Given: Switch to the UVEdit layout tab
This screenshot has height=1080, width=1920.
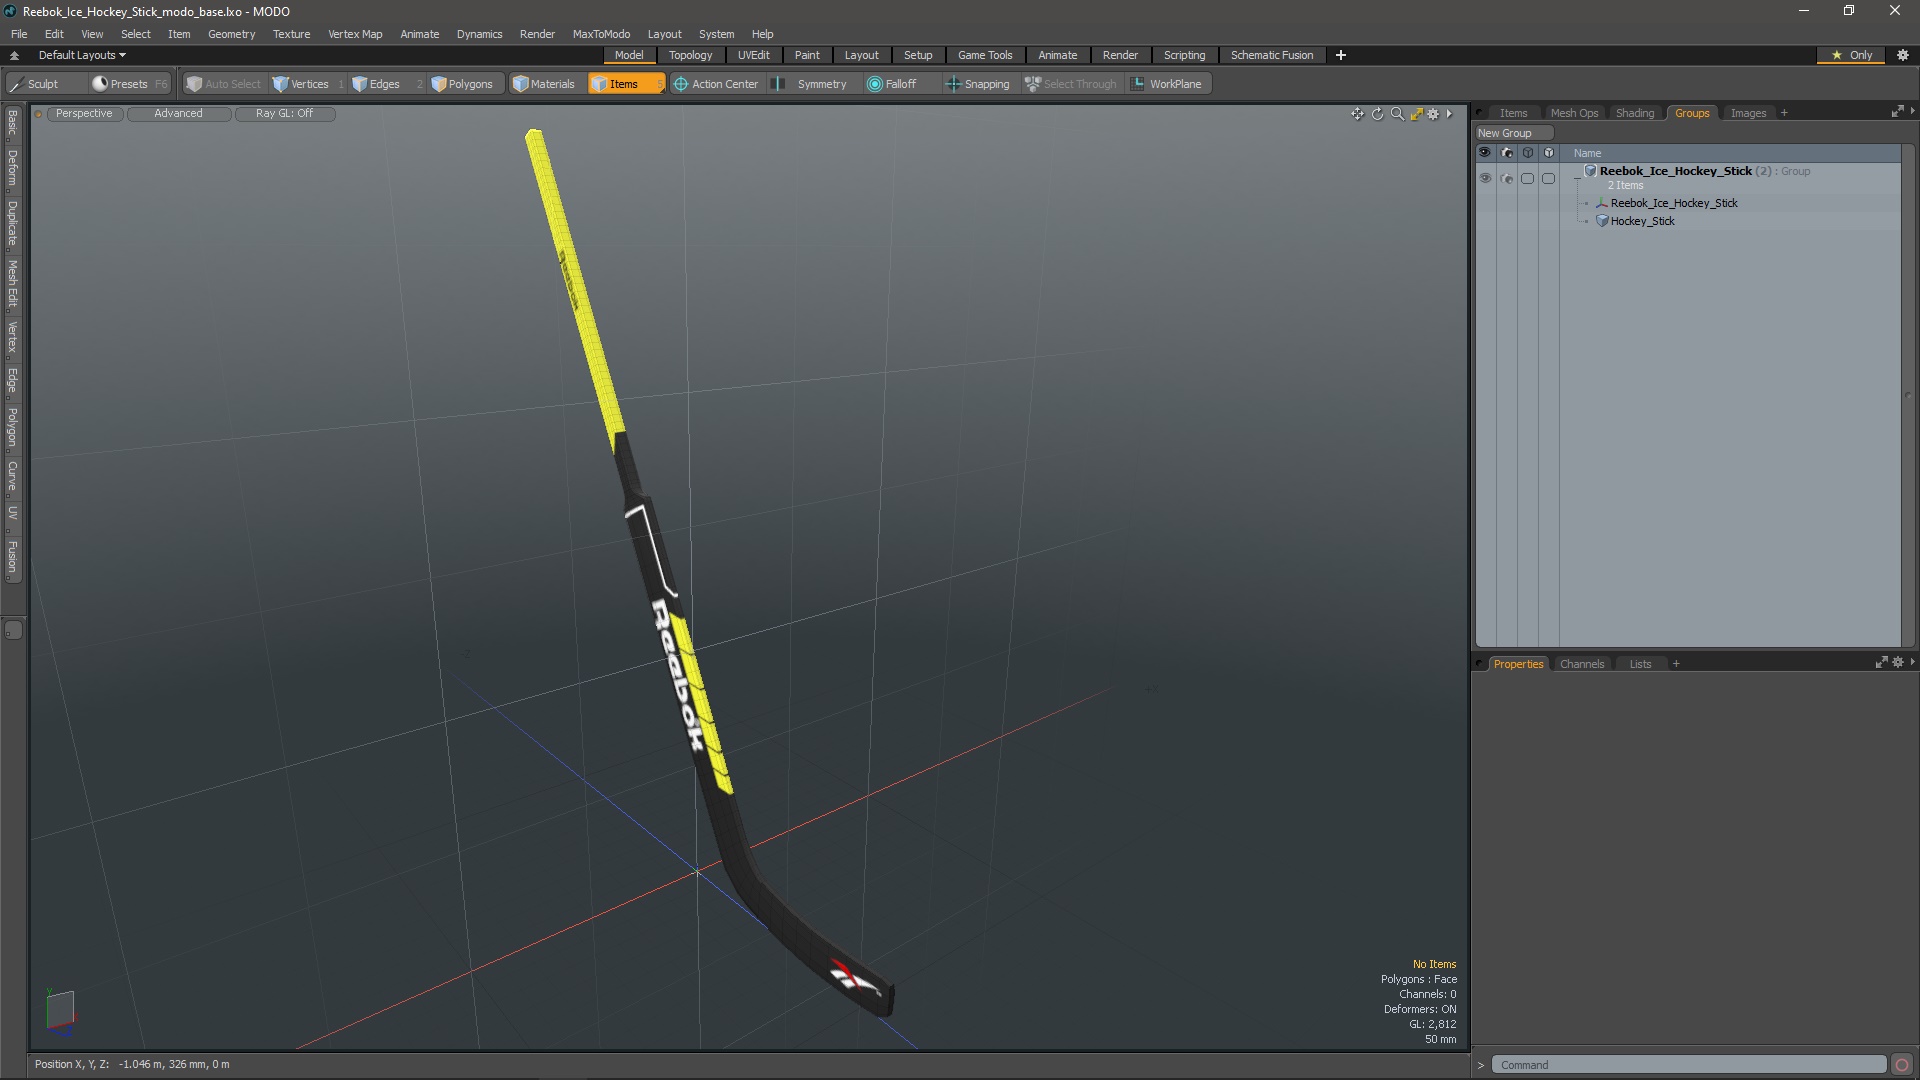Looking at the screenshot, I should click(x=753, y=55).
